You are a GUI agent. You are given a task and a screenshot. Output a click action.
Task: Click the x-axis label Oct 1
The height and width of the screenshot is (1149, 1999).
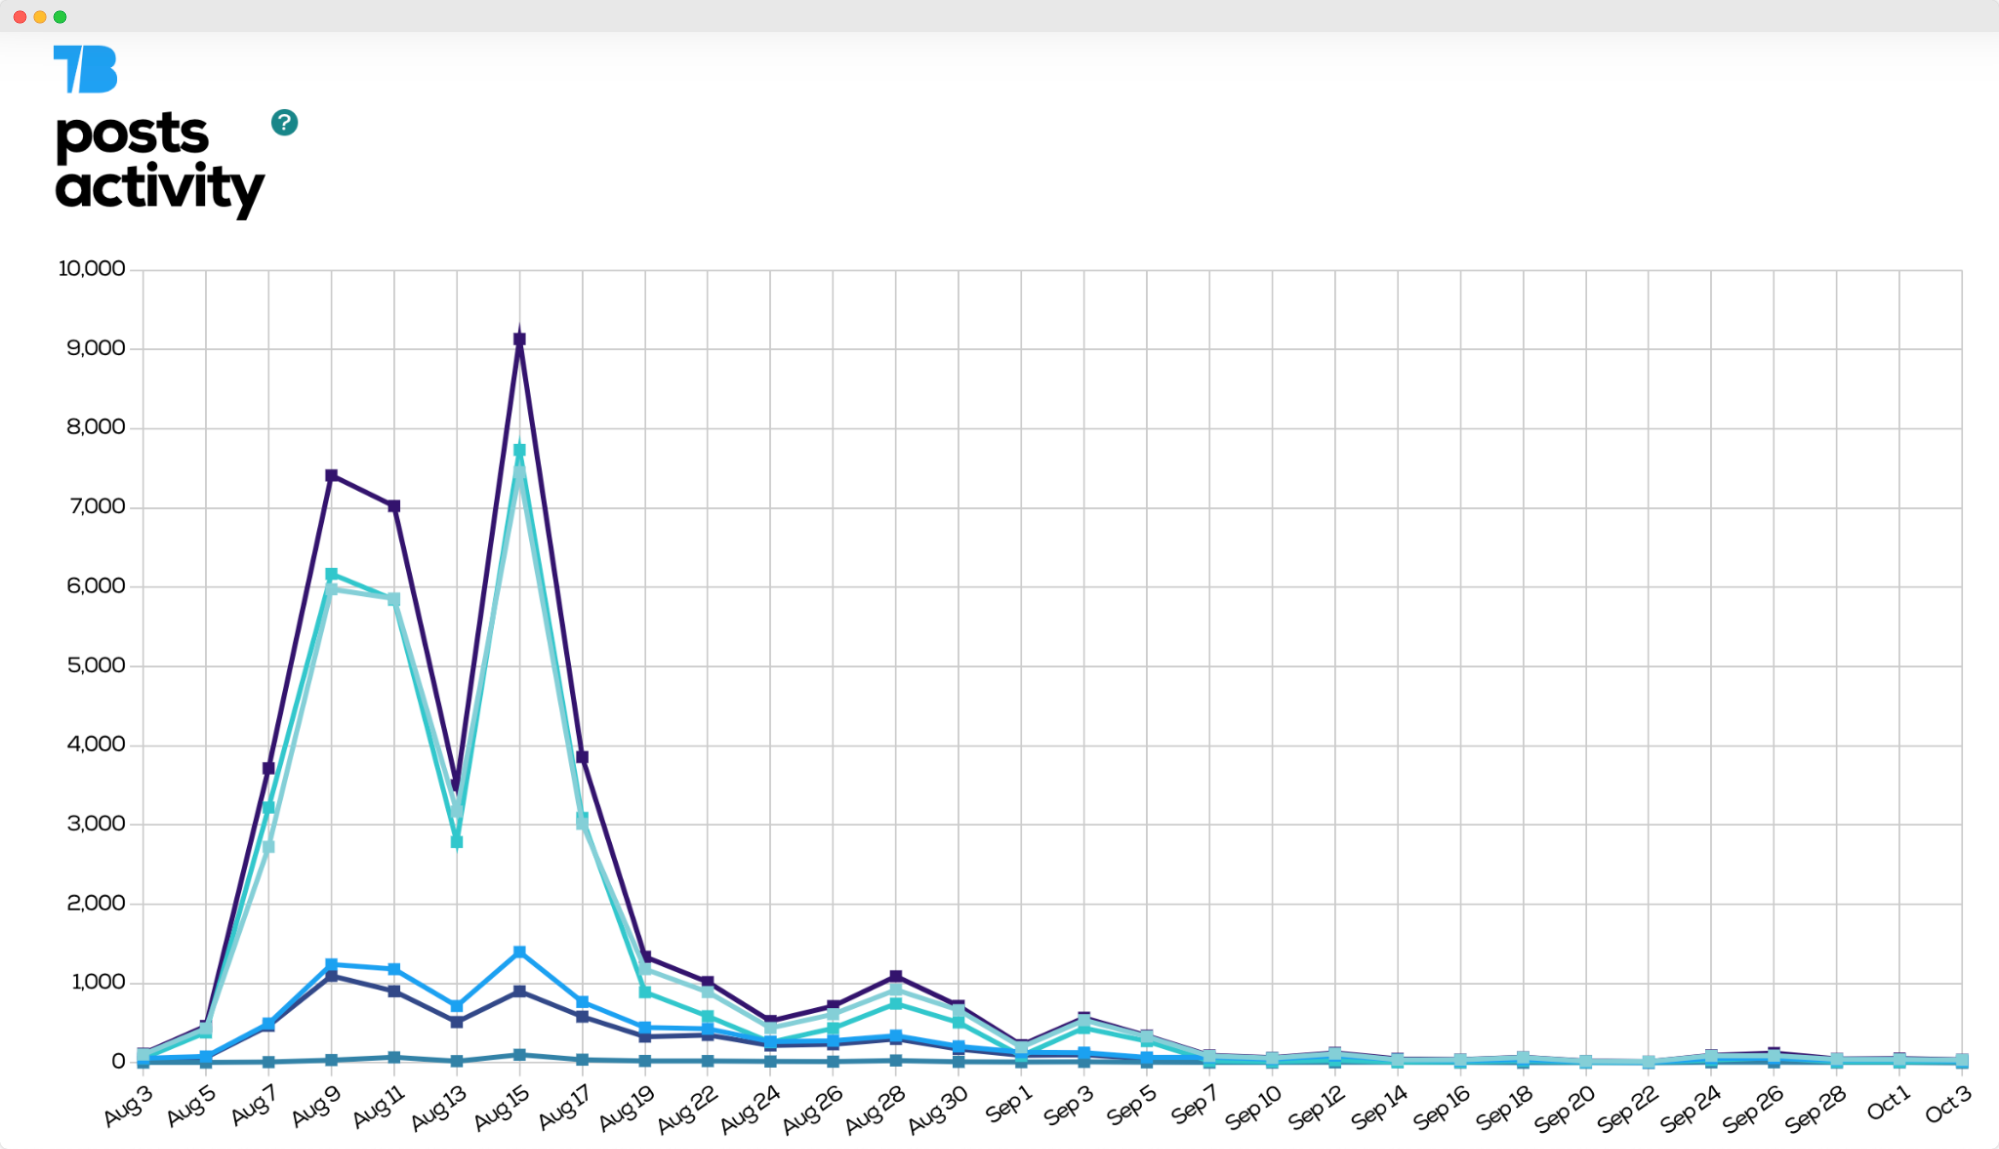1890,1103
